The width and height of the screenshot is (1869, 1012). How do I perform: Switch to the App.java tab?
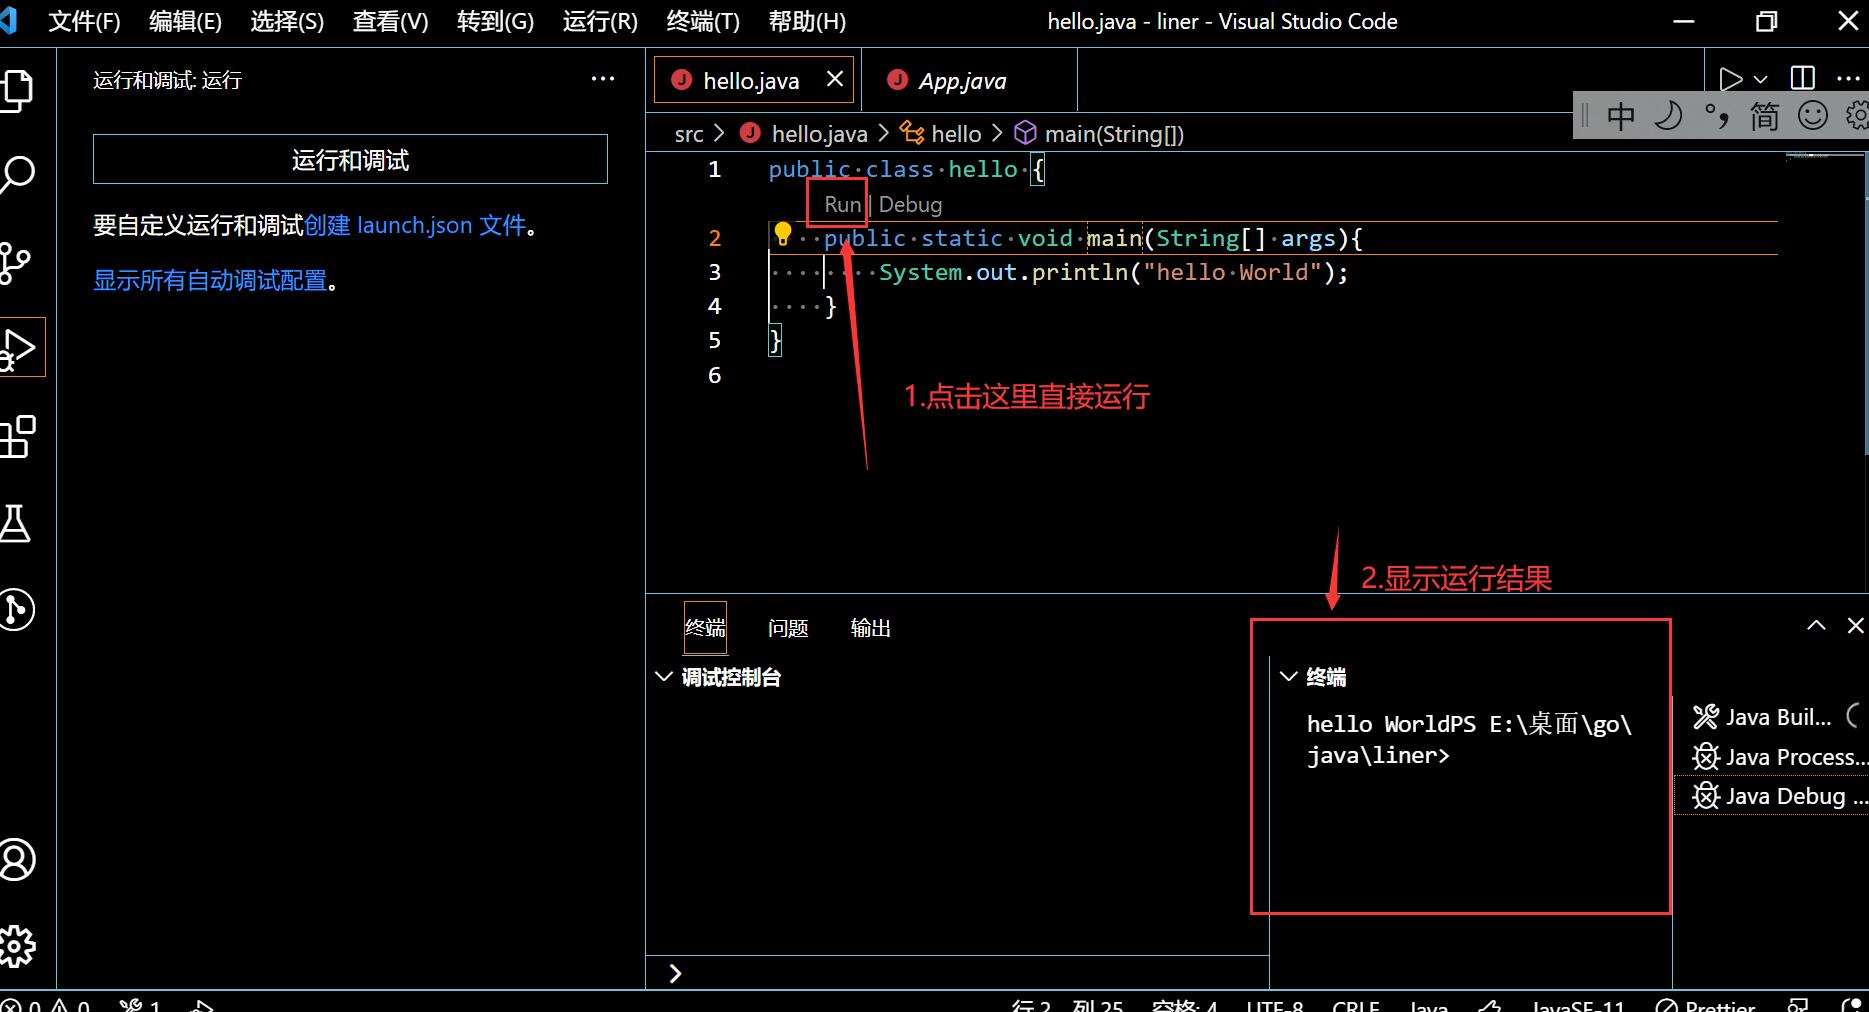pos(963,80)
